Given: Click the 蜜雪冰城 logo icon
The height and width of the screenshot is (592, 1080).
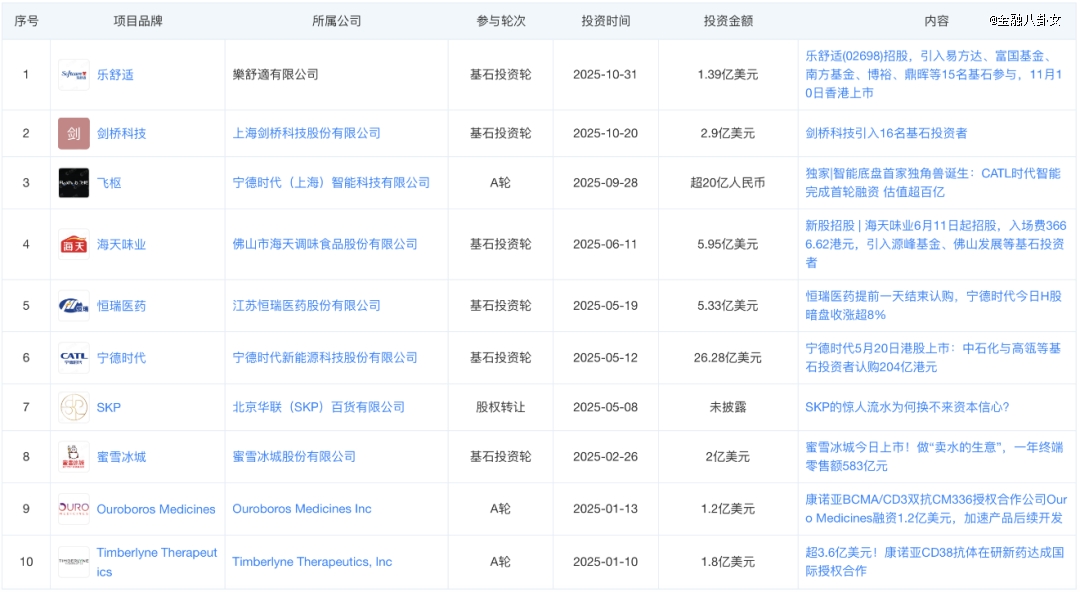Looking at the screenshot, I should (x=74, y=457).
